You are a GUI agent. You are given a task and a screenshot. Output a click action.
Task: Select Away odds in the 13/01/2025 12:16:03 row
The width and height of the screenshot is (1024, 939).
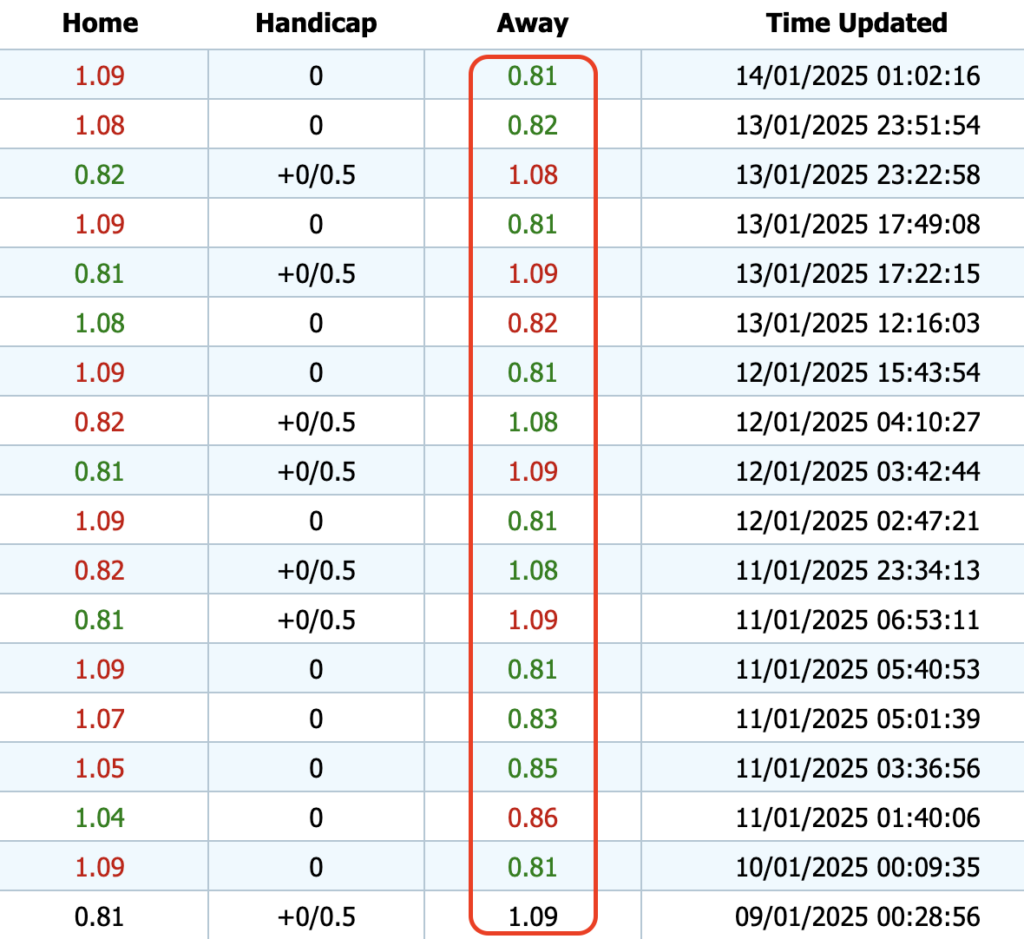(x=532, y=323)
